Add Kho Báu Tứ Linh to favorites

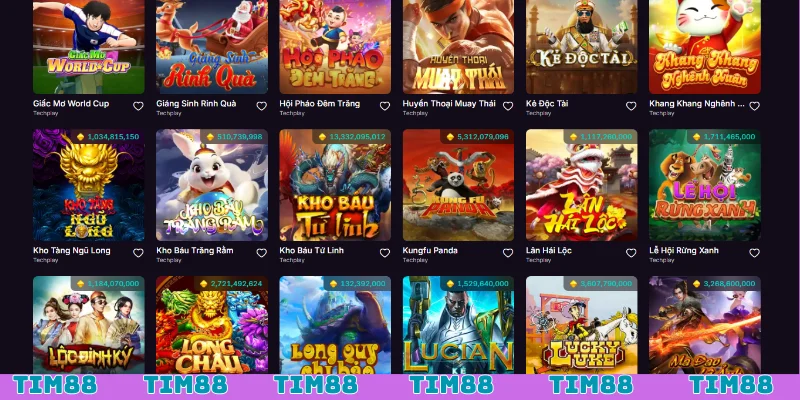pos(385,253)
